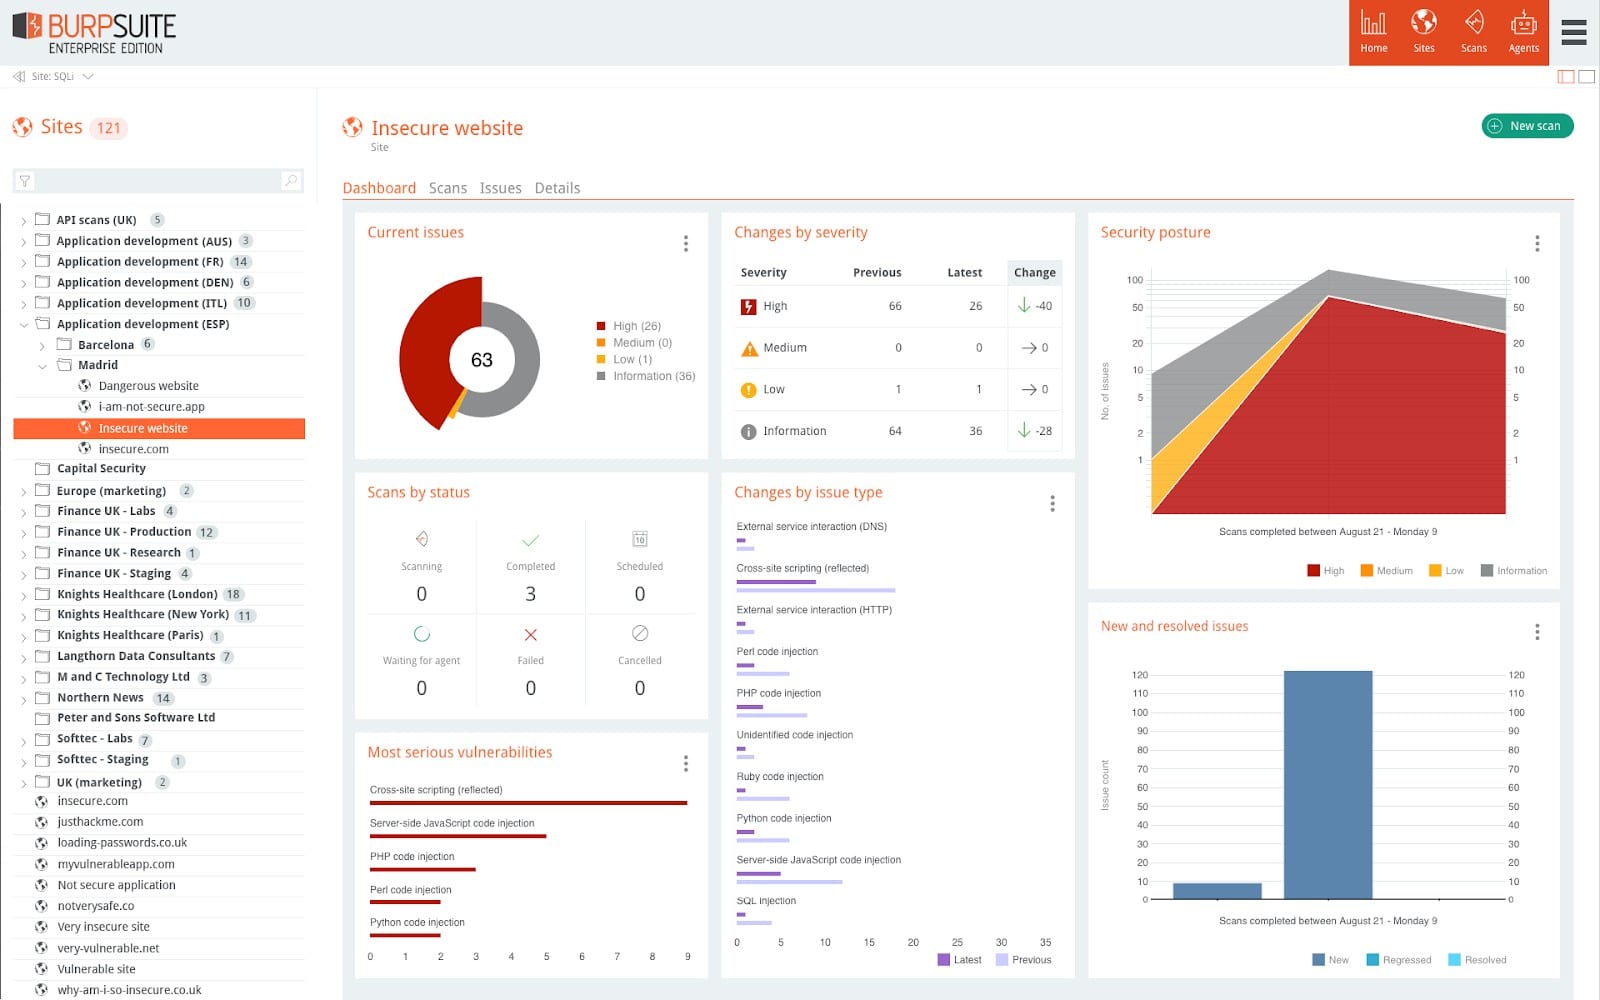The image size is (1600, 1000).
Task: Expand the Barcelona folder
Action: (42, 346)
